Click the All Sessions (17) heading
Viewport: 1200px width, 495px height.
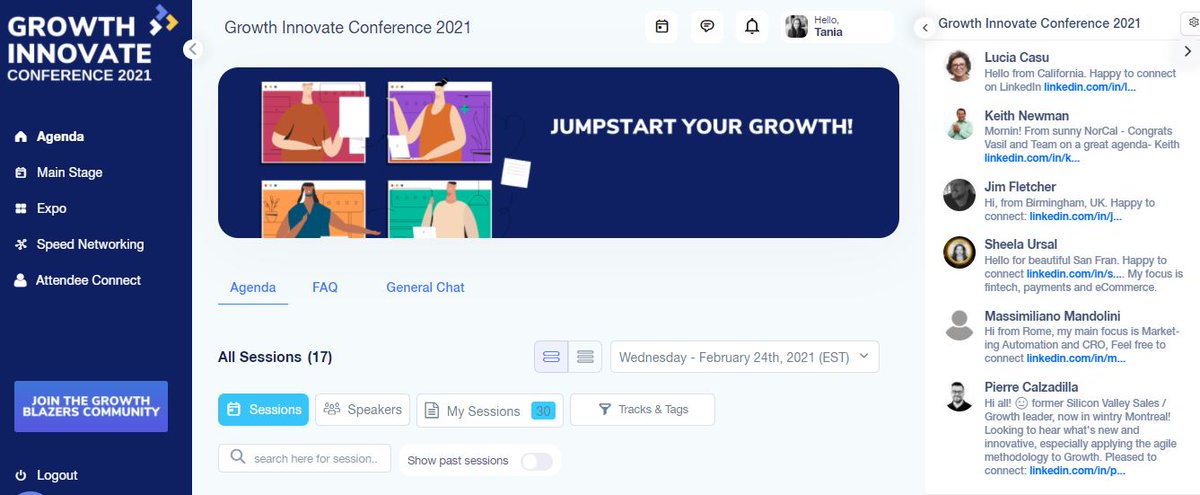[x=275, y=357]
